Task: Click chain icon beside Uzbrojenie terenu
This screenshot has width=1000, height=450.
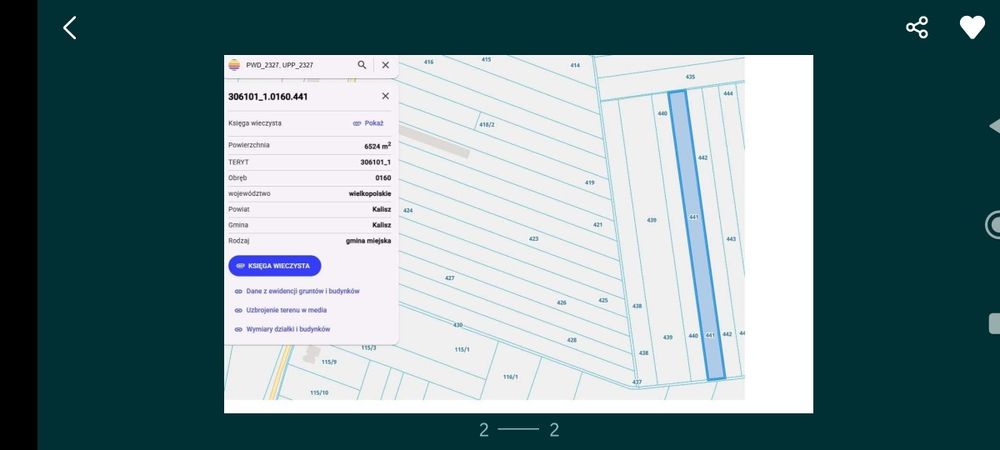Action: (238, 310)
